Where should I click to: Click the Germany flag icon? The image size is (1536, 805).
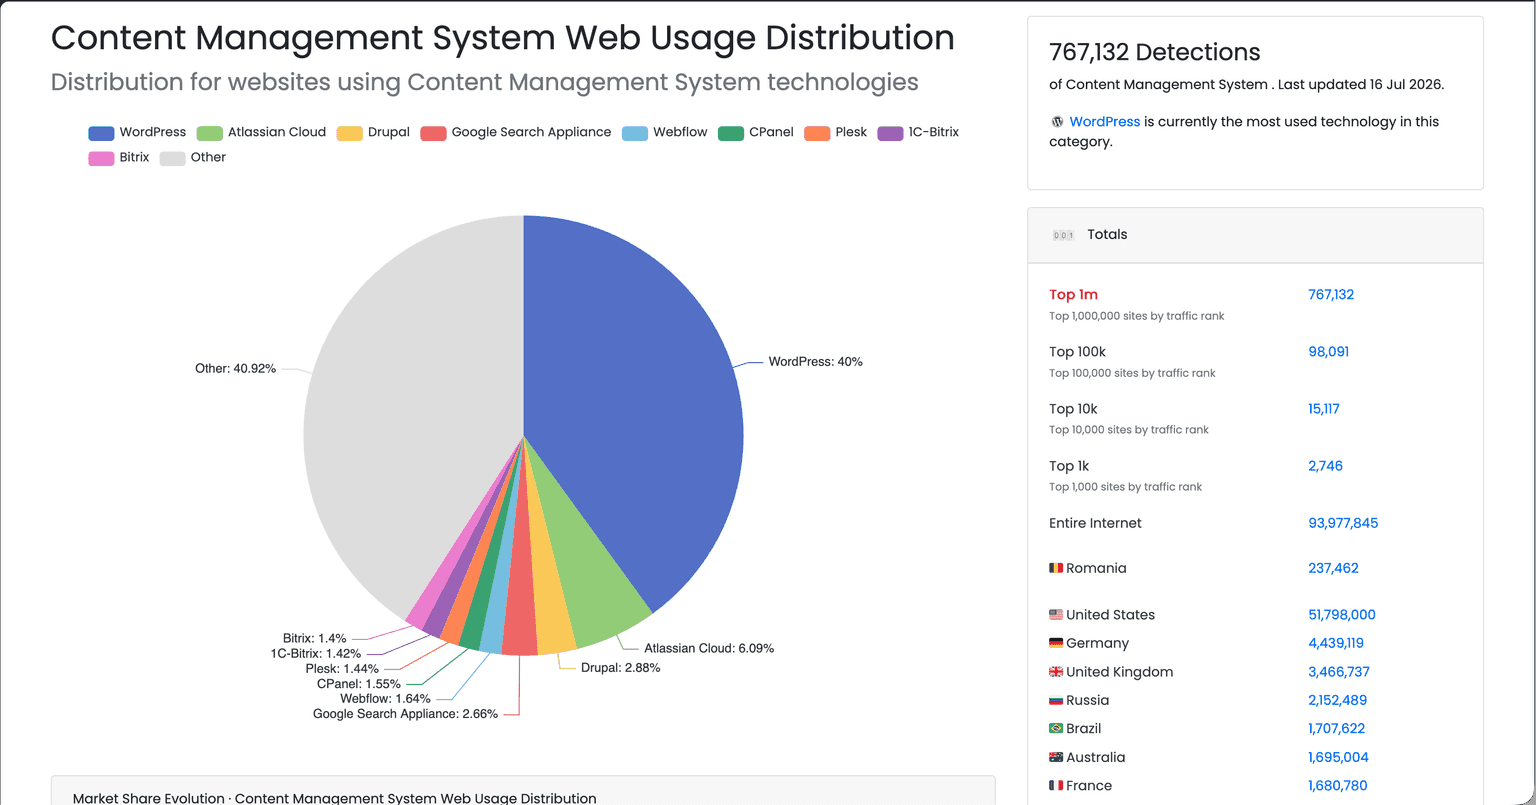[1056, 643]
